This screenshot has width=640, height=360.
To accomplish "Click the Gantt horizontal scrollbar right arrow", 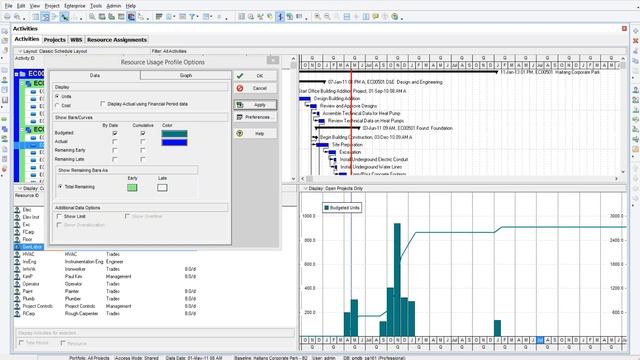I will [x=616, y=178].
